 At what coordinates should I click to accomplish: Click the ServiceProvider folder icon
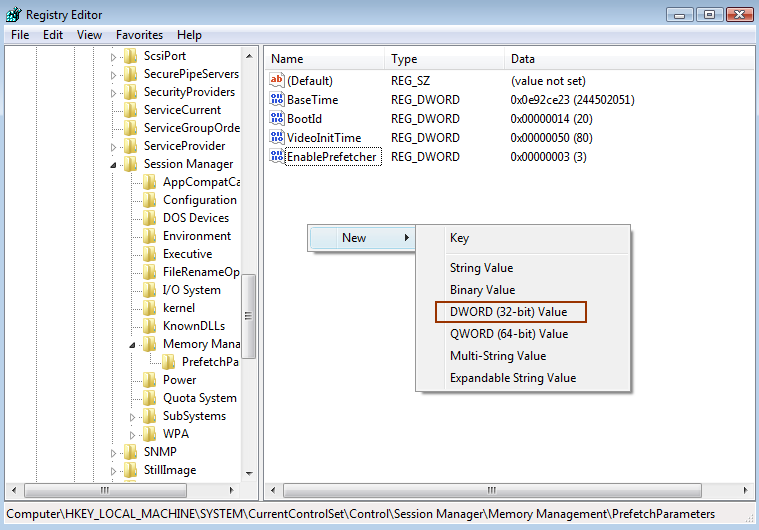pyautogui.click(x=130, y=146)
